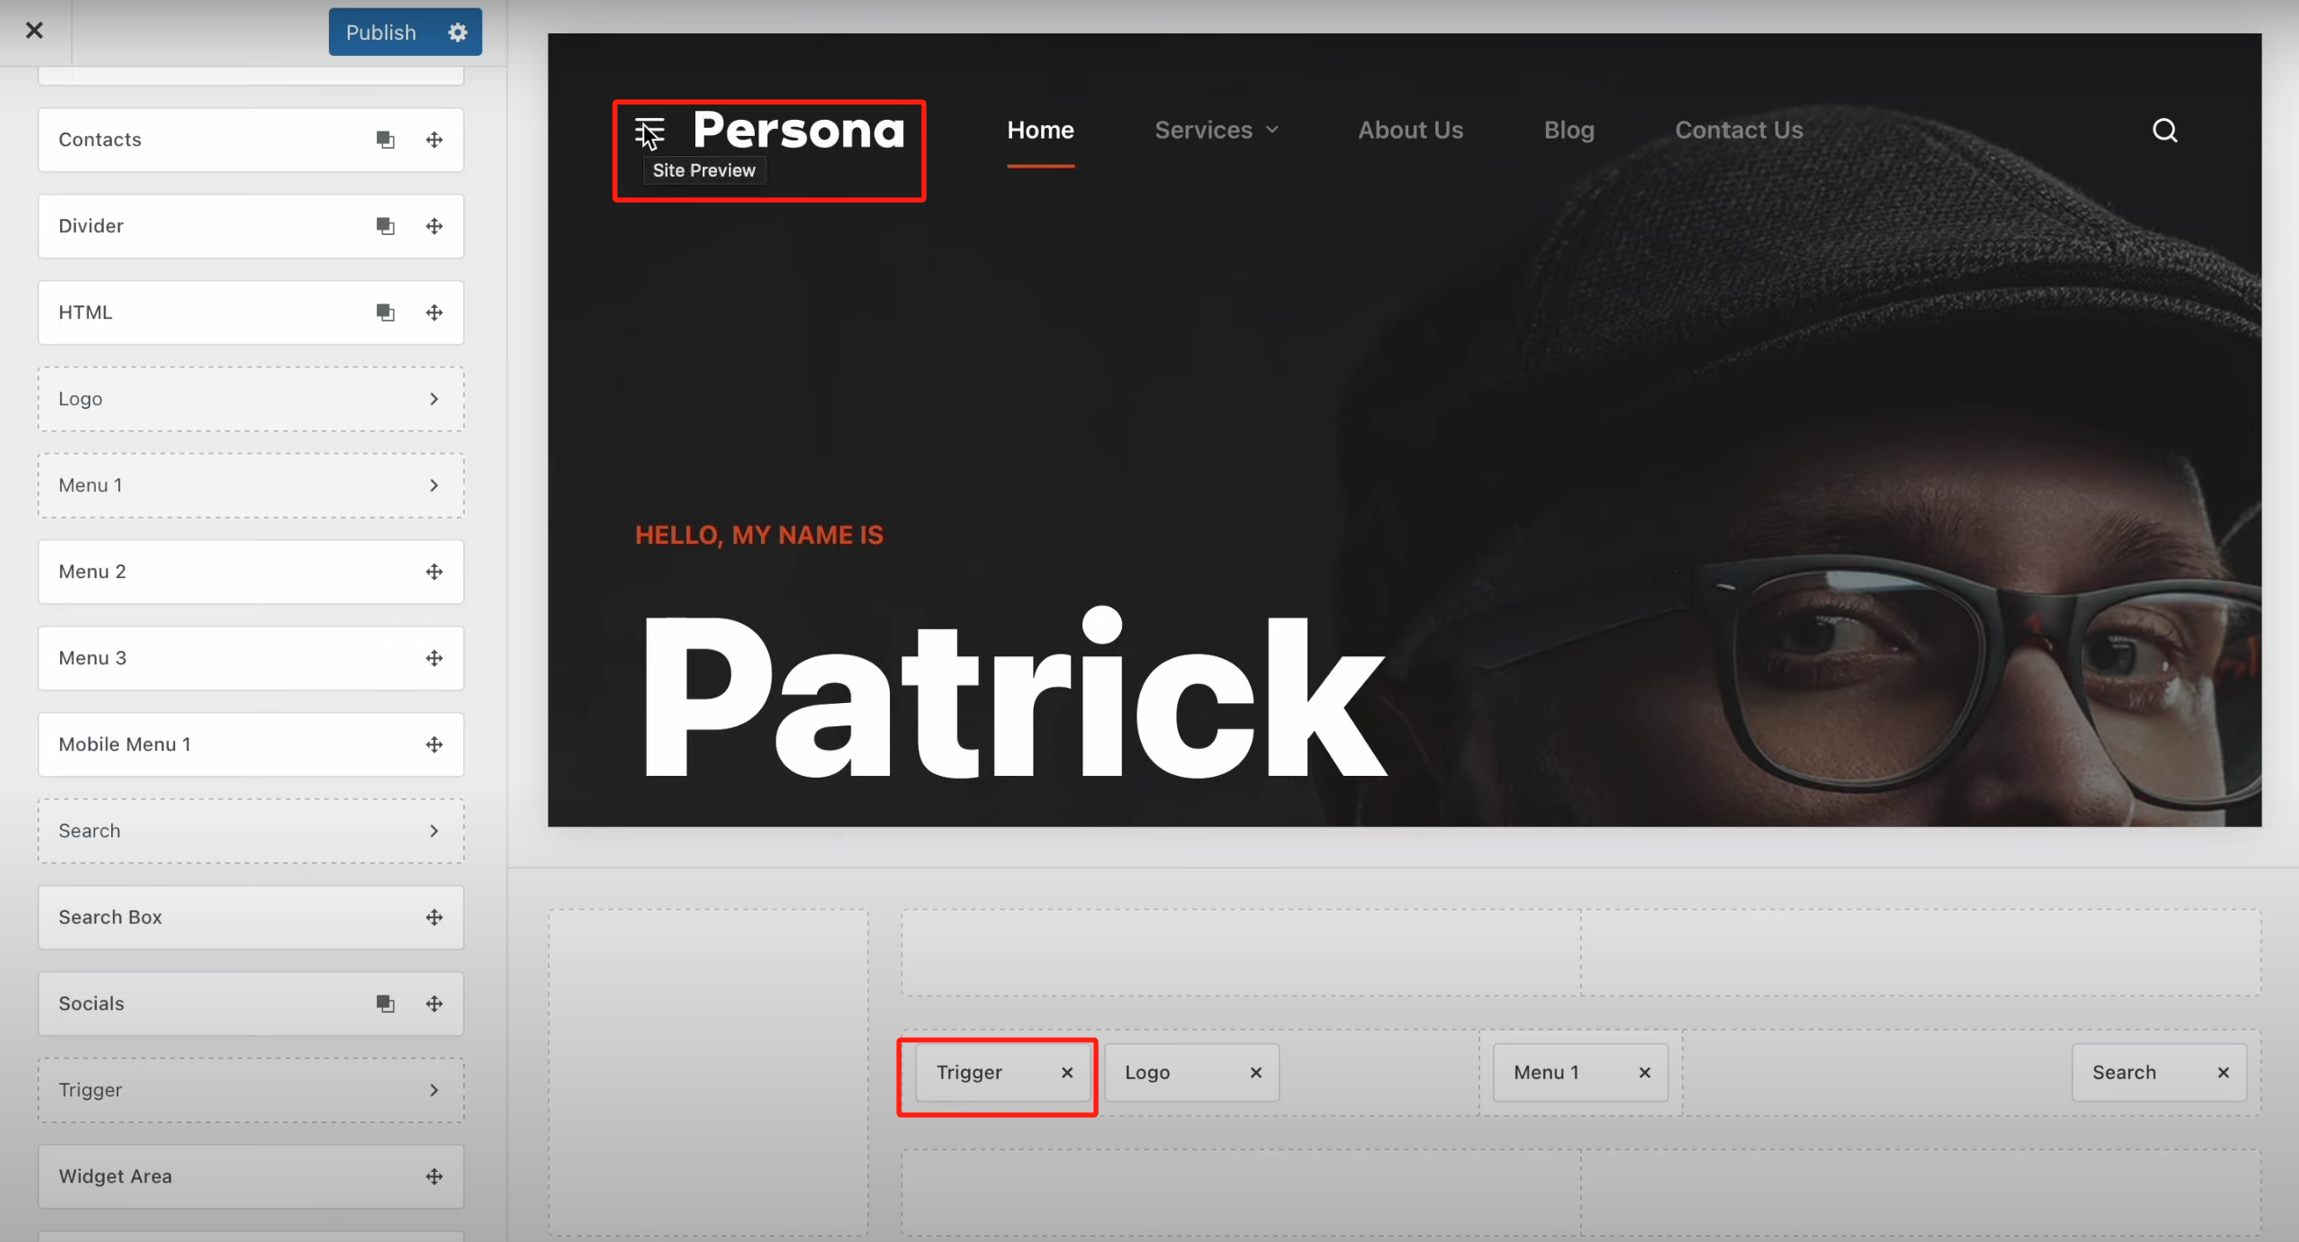Screen dimensions: 2299x1242
Task: Click the move icon on Menu 2
Action: pyautogui.click(x=434, y=572)
